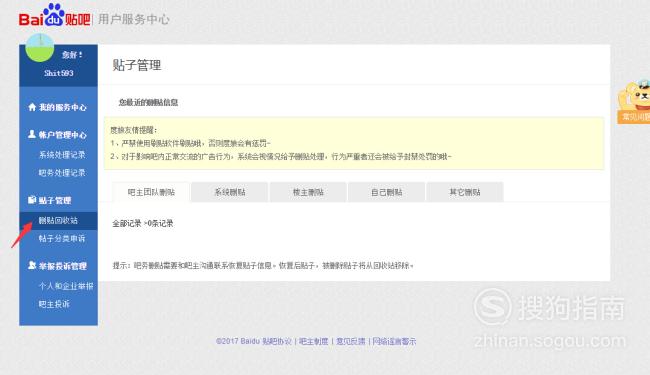Click the 您最近的删贴信息 heading

click(148, 102)
